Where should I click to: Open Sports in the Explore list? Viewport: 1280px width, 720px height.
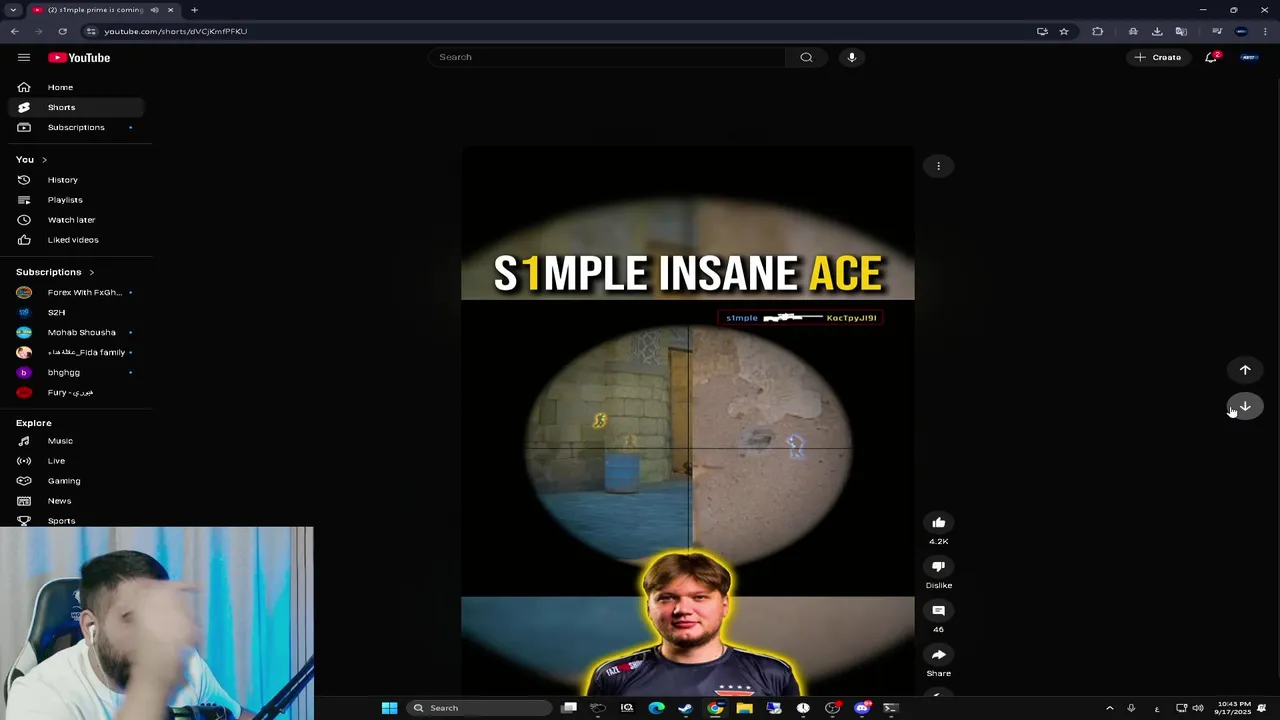[76, 520]
